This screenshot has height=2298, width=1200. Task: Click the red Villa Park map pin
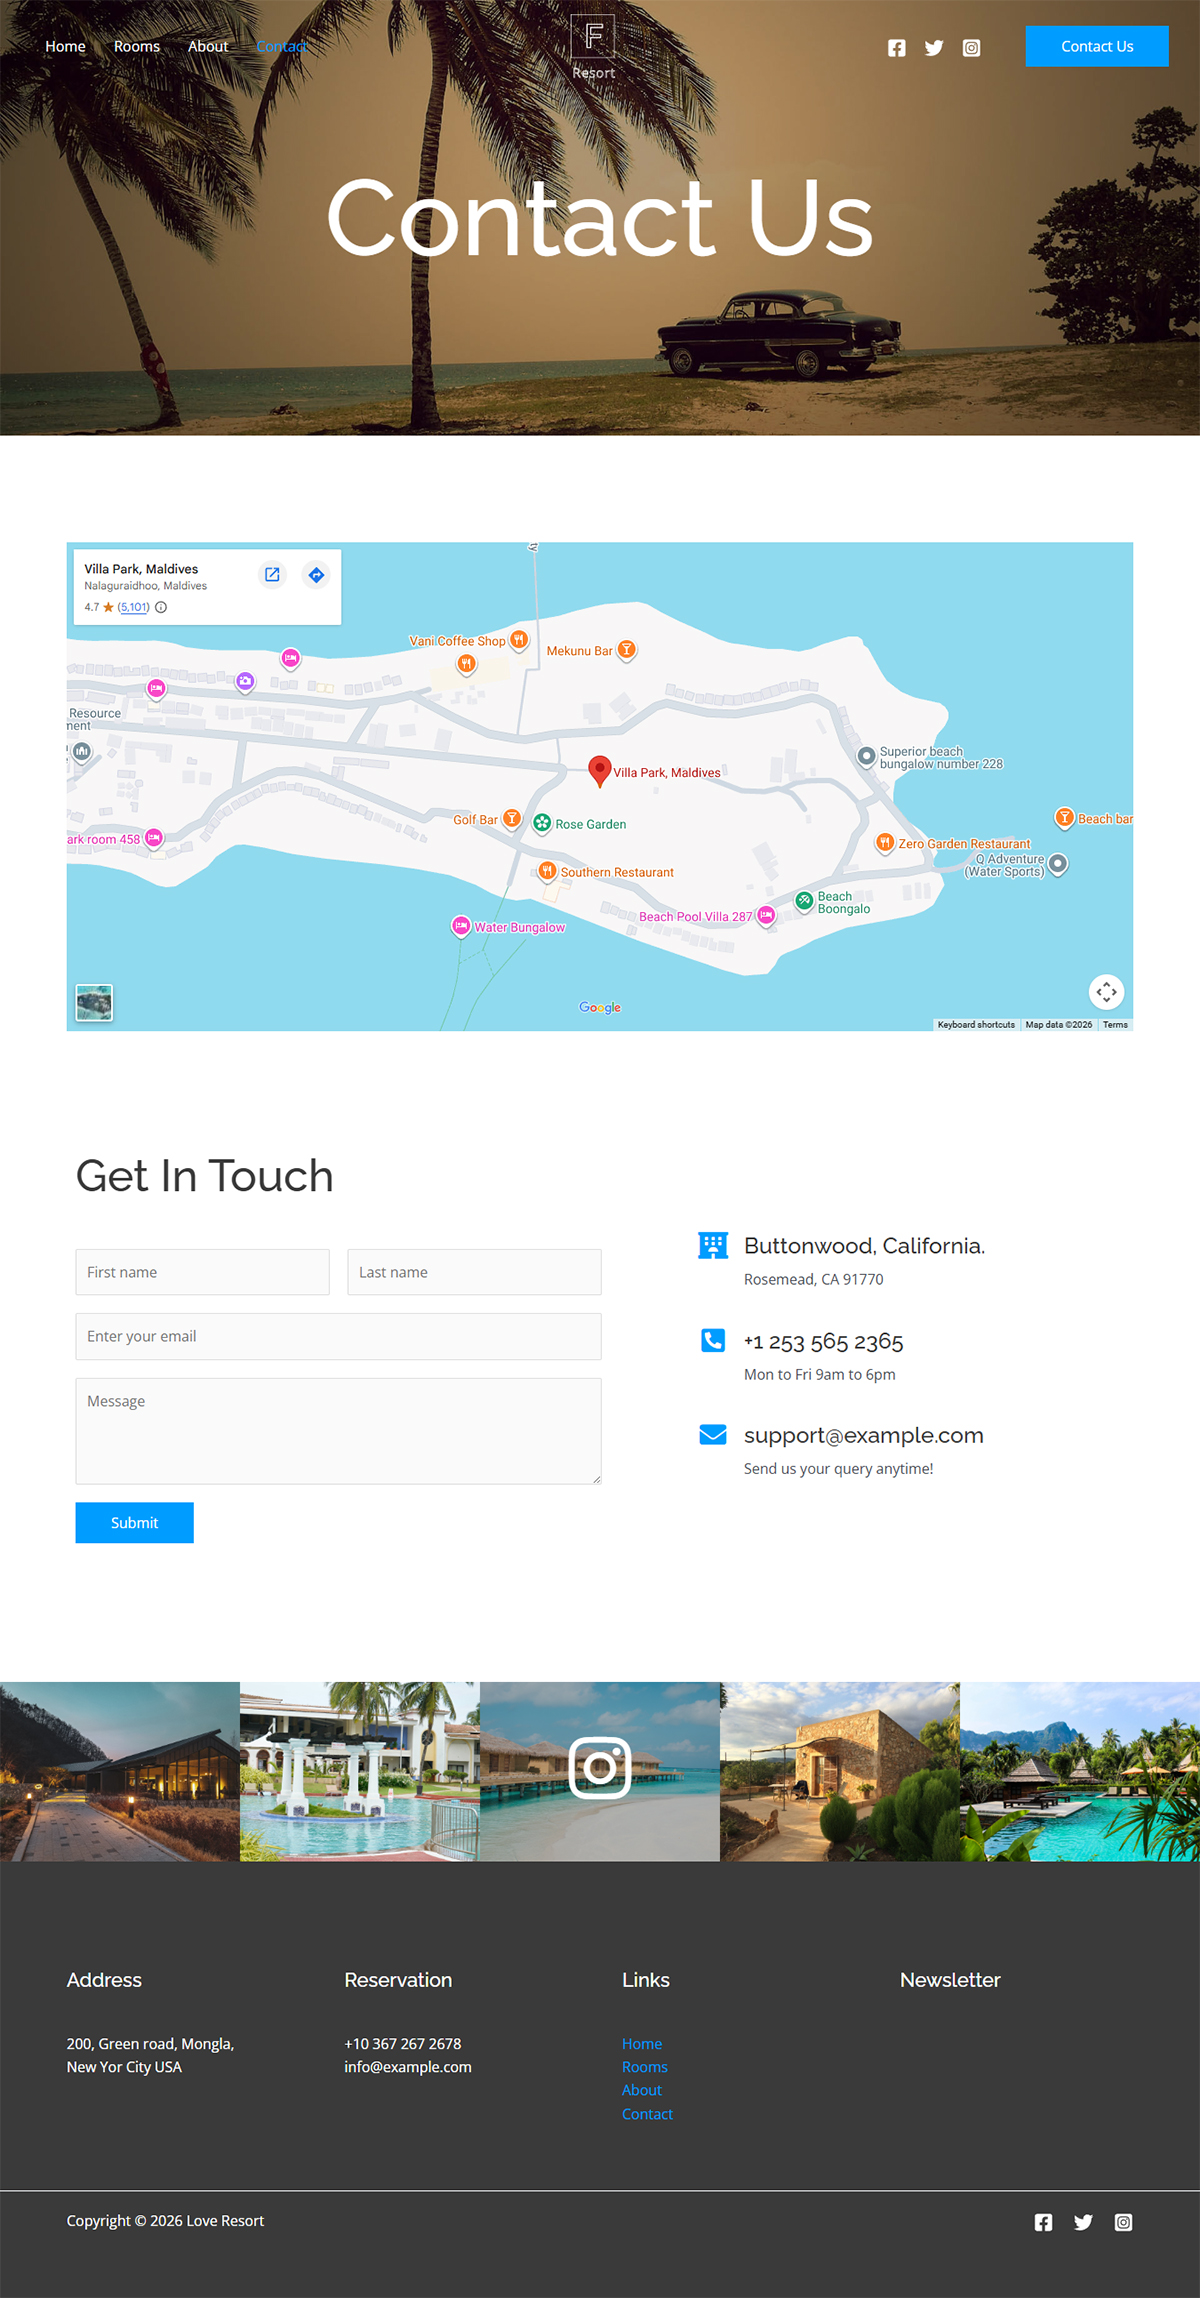tap(599, 771)
